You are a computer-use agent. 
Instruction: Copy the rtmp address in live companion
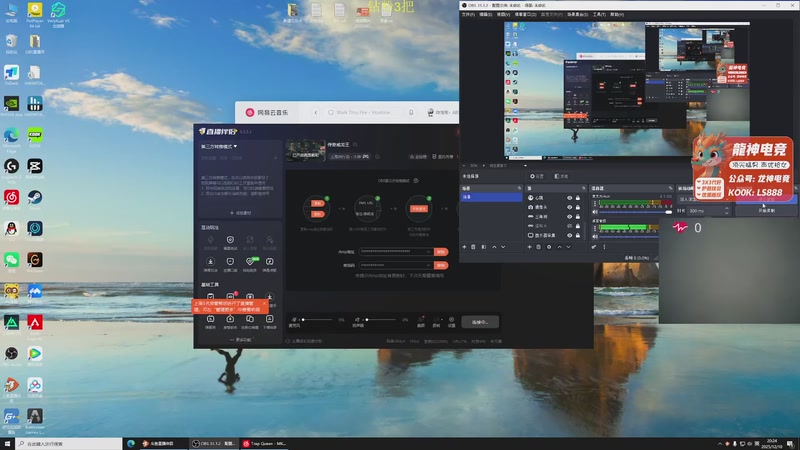[441, 252]
